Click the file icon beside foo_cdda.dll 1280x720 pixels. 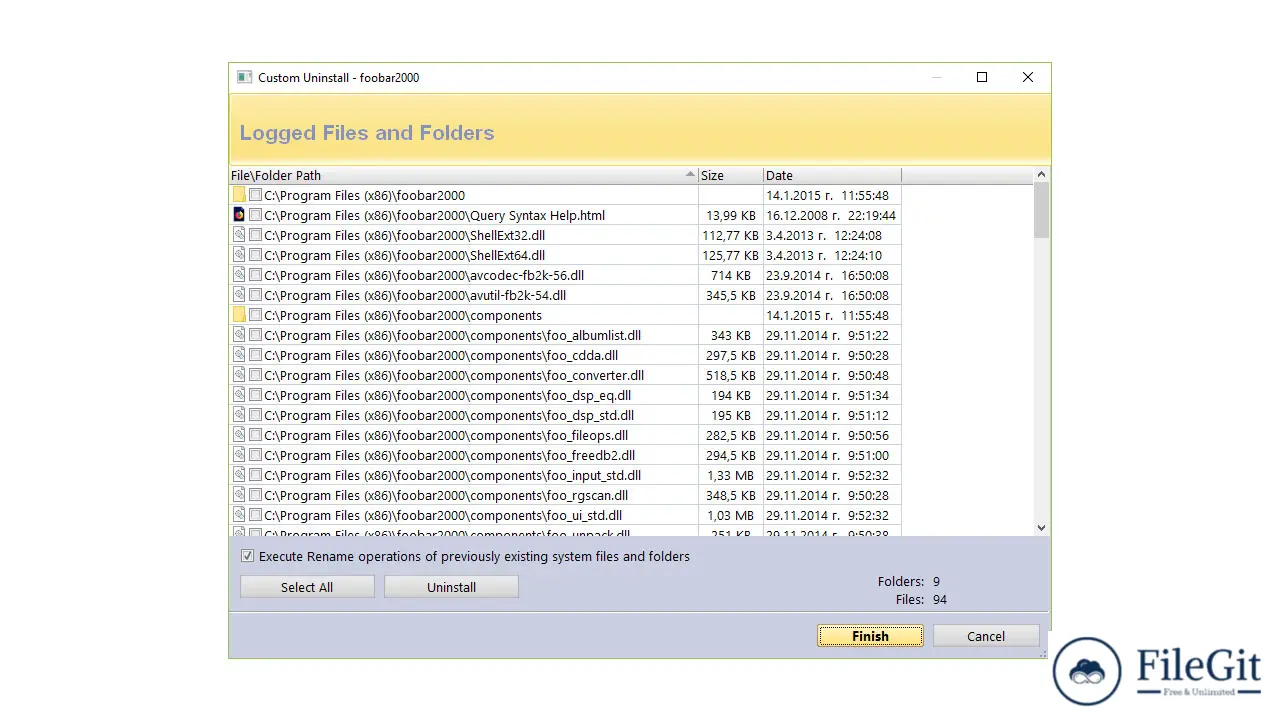[x=239, y=355]
